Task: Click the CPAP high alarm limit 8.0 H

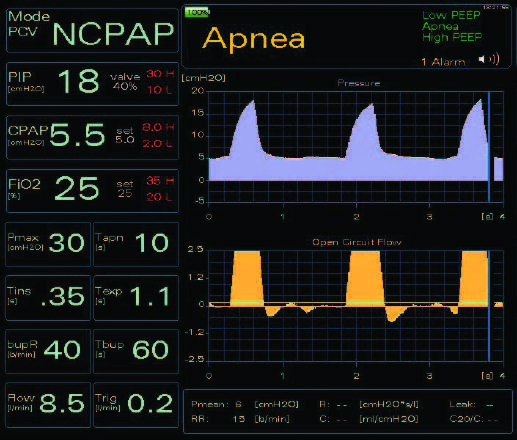Action: tap(158, 127)
